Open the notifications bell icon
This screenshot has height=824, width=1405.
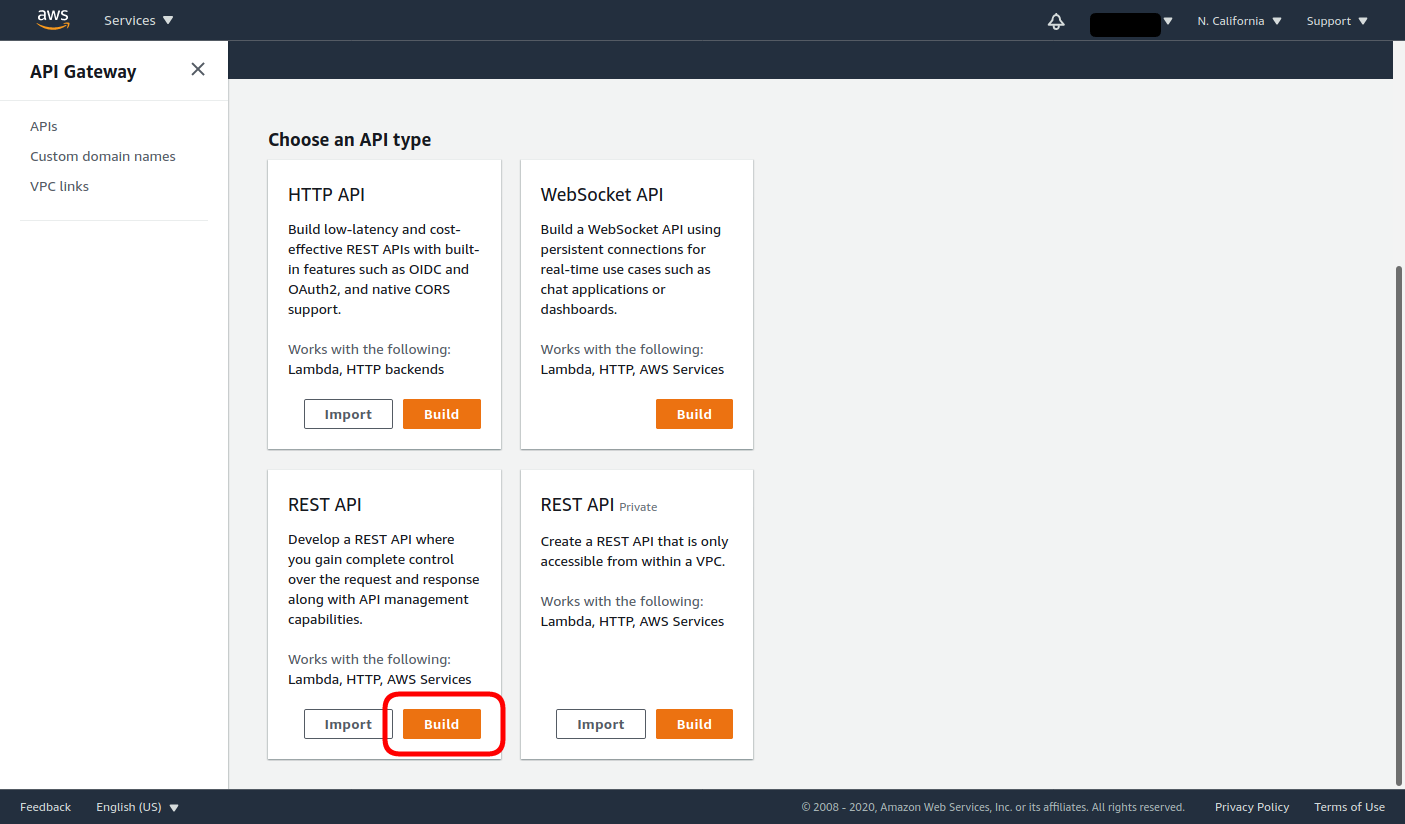tap(1056, 21)
